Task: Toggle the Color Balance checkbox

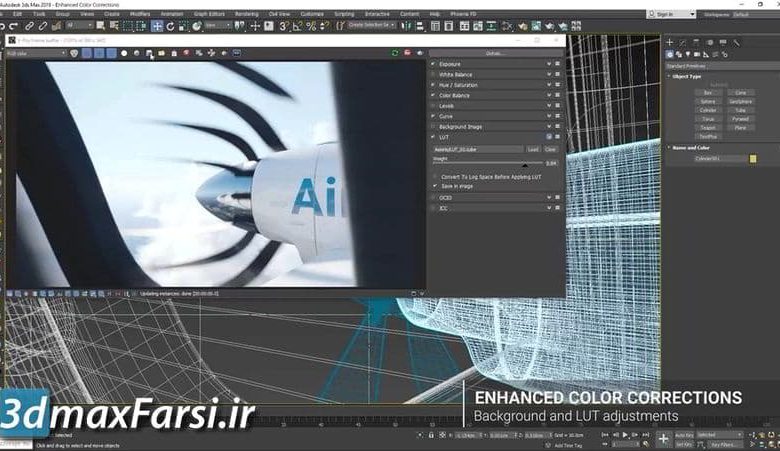Action: click(x=433, y=95)
